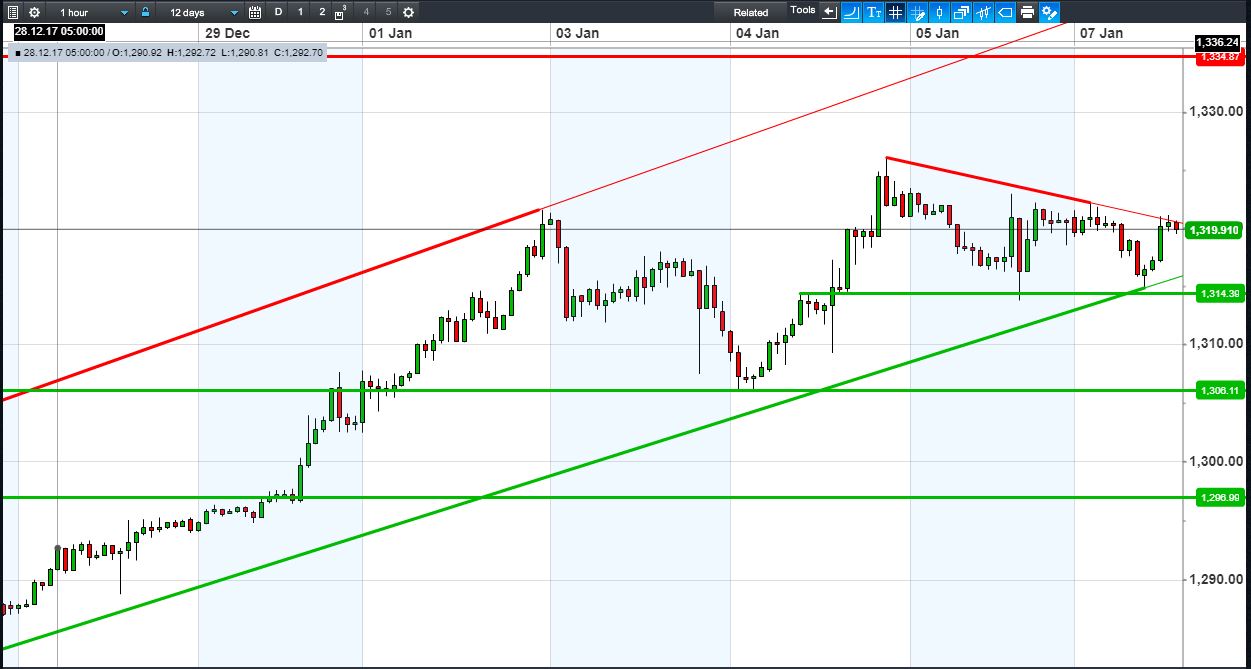Screen dimensions: 1251x669
Task: Select chart layout preset 5
Action: 388,12
